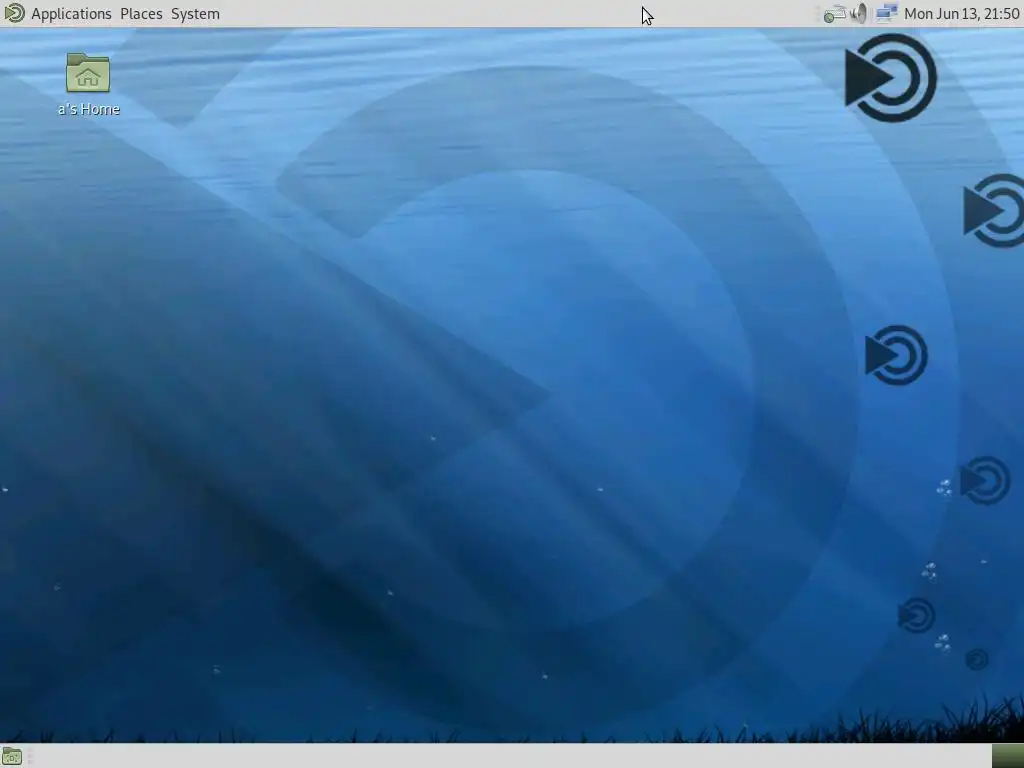Open the Applications menu
The image size is (1024, 768).
click(71, 14)
